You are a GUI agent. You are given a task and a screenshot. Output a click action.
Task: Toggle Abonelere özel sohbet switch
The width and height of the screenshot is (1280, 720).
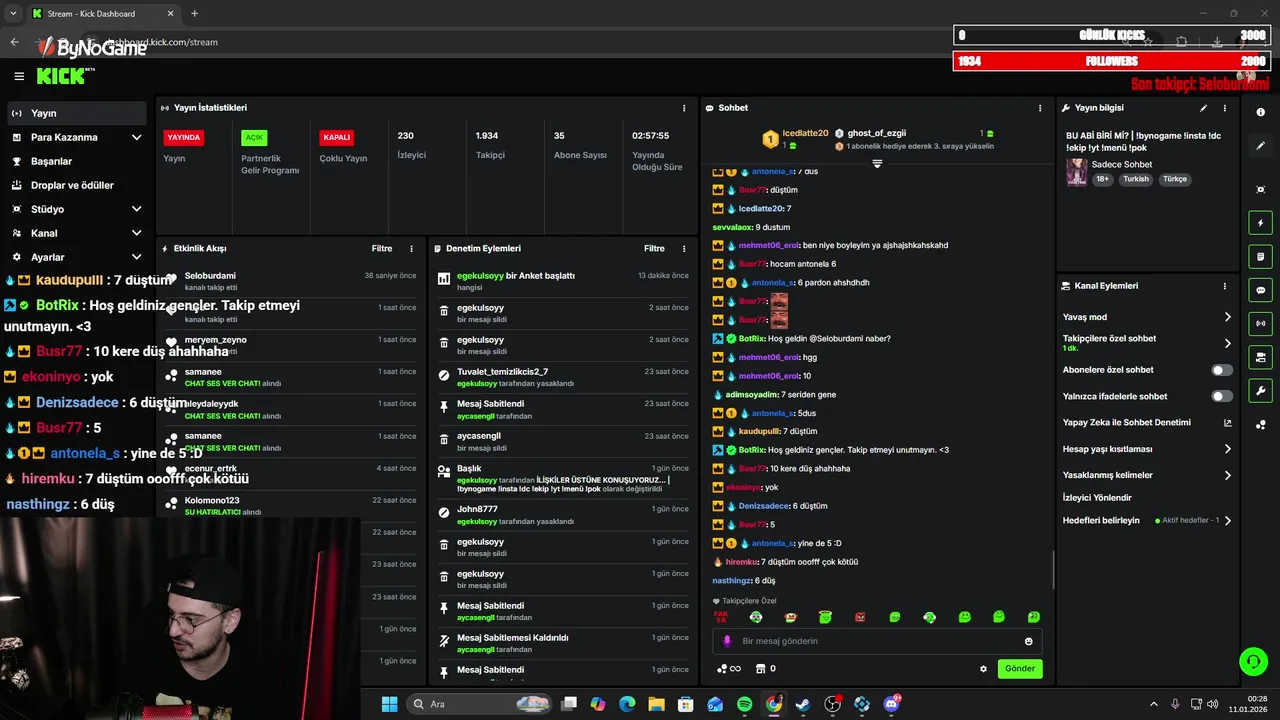[x=1222, y=370]
